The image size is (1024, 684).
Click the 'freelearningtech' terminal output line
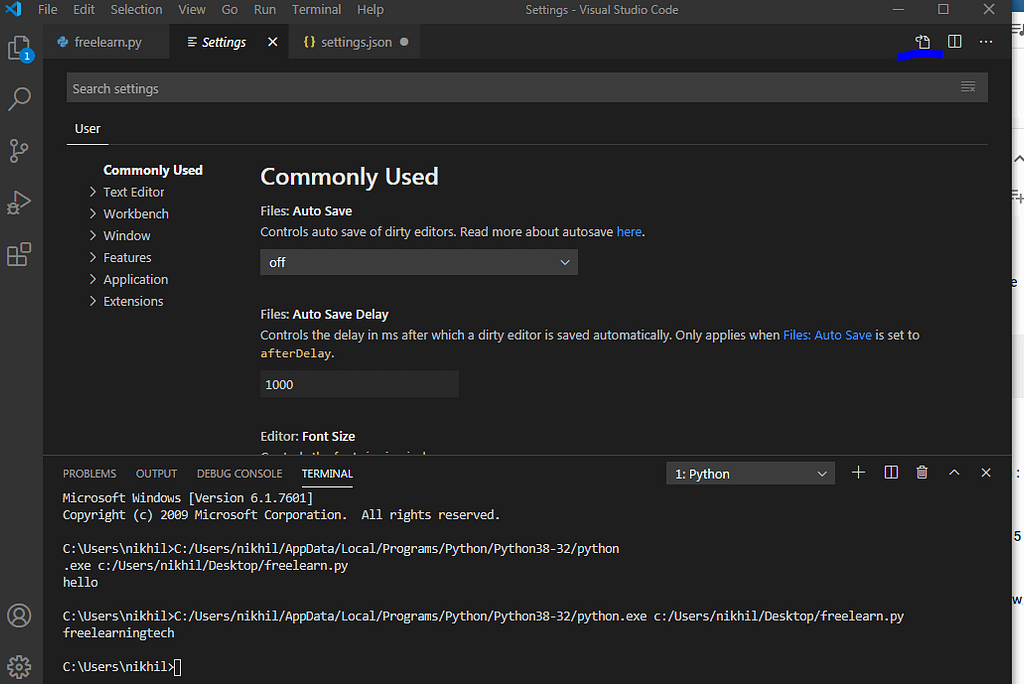coord(118,633)
